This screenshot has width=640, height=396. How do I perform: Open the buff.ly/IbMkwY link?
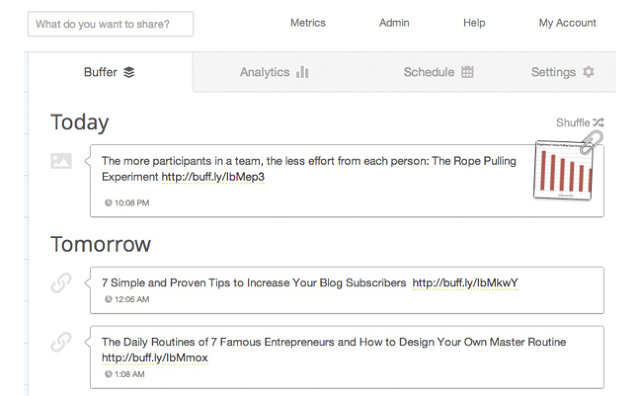pyautogui.click(x=465, y=283)
